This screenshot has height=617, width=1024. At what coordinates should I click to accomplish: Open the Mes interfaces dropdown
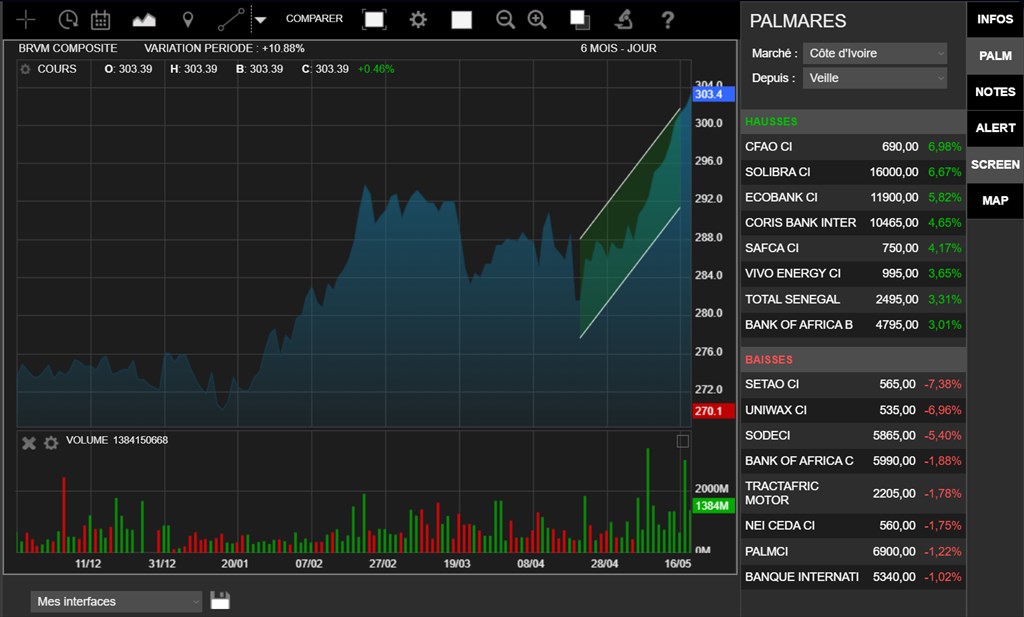(x=116, y=601)
